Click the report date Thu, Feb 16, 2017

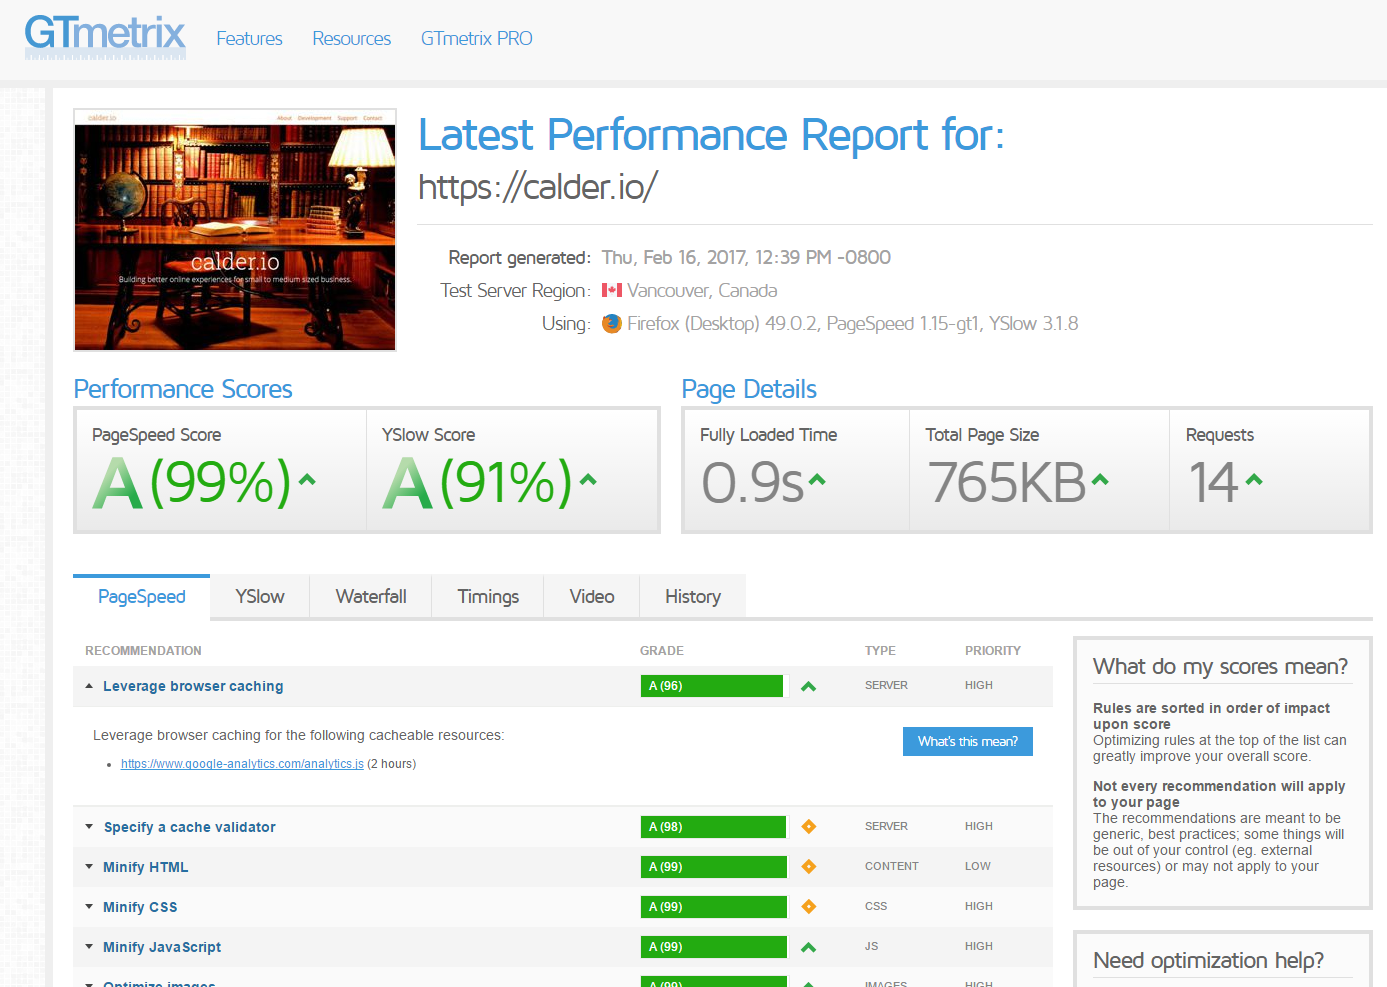(x=746, y=258)
